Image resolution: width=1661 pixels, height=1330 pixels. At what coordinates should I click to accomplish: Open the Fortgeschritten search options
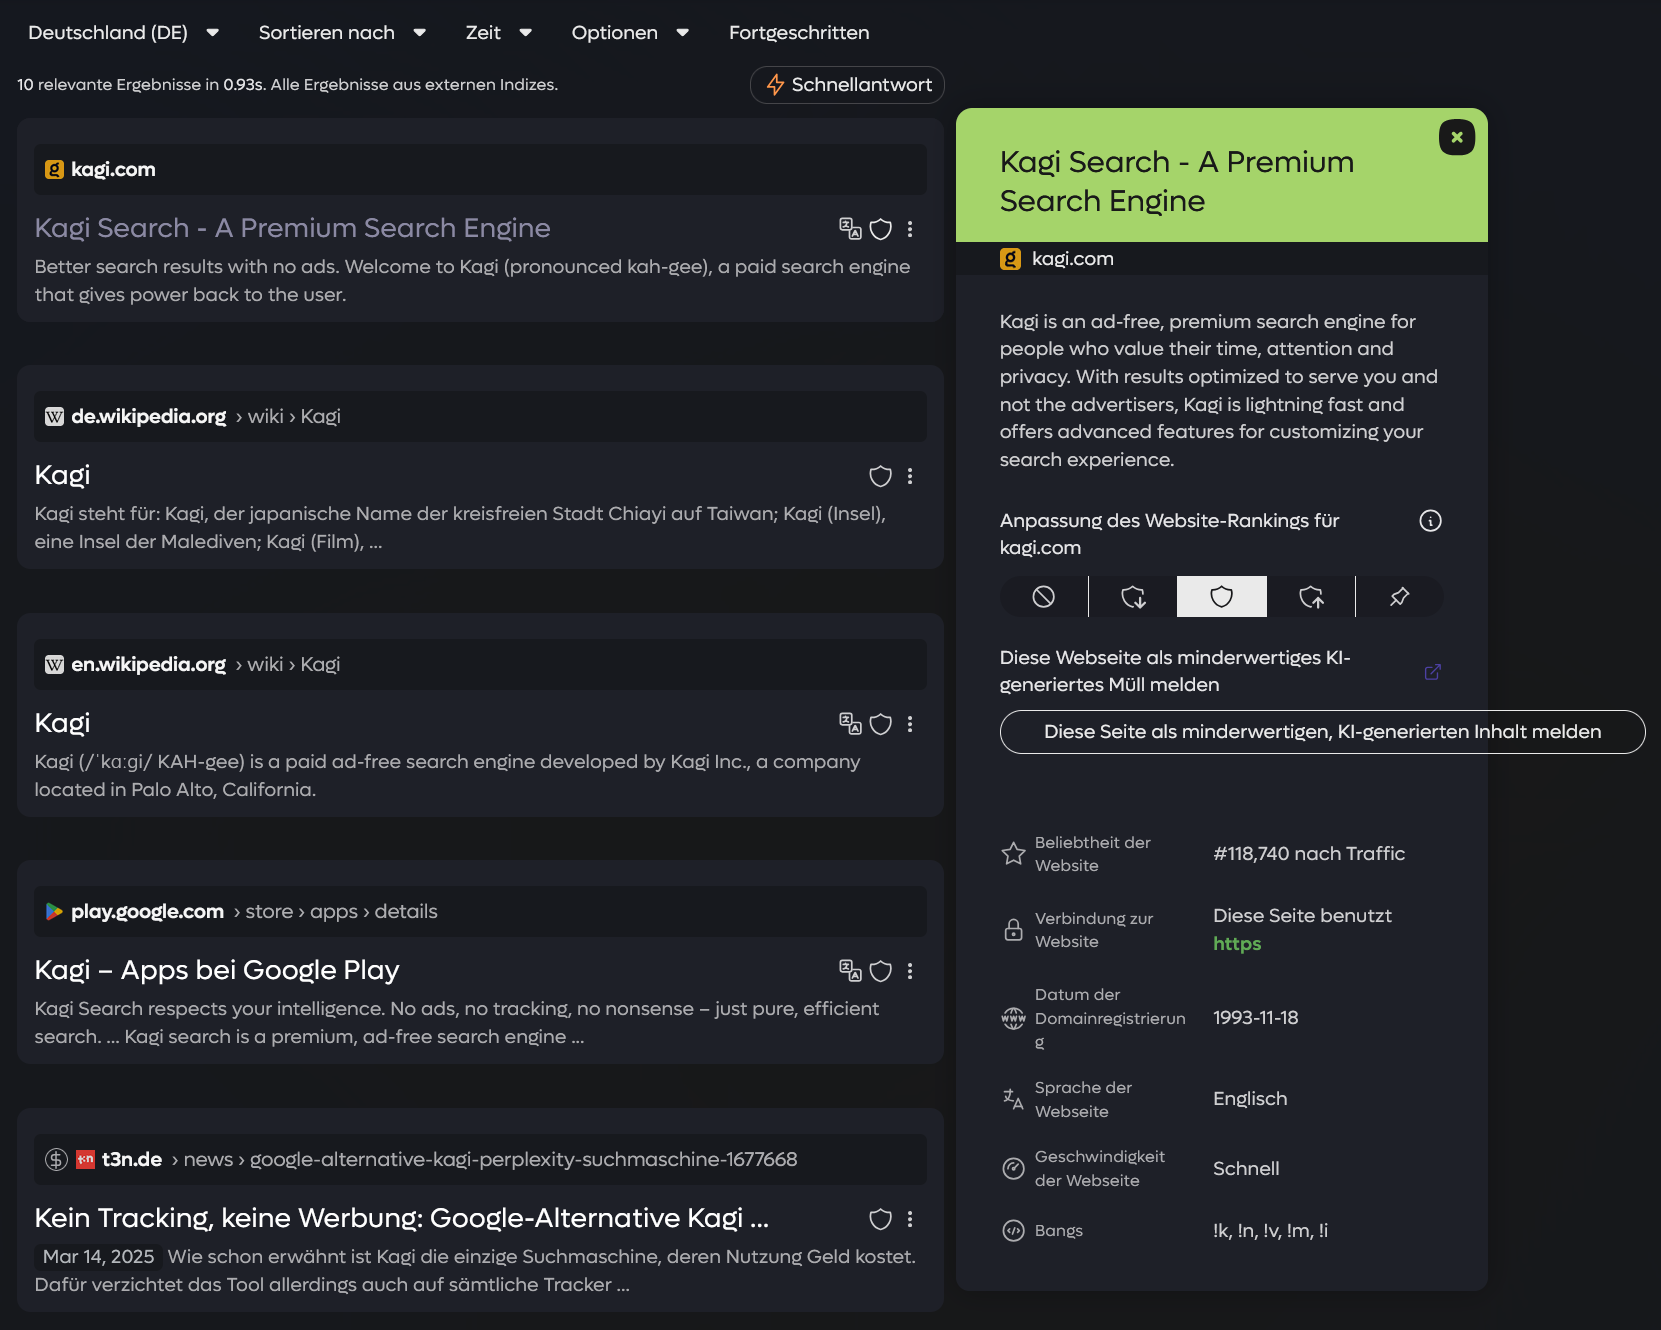pyautogui.click(x=799, y=33)
